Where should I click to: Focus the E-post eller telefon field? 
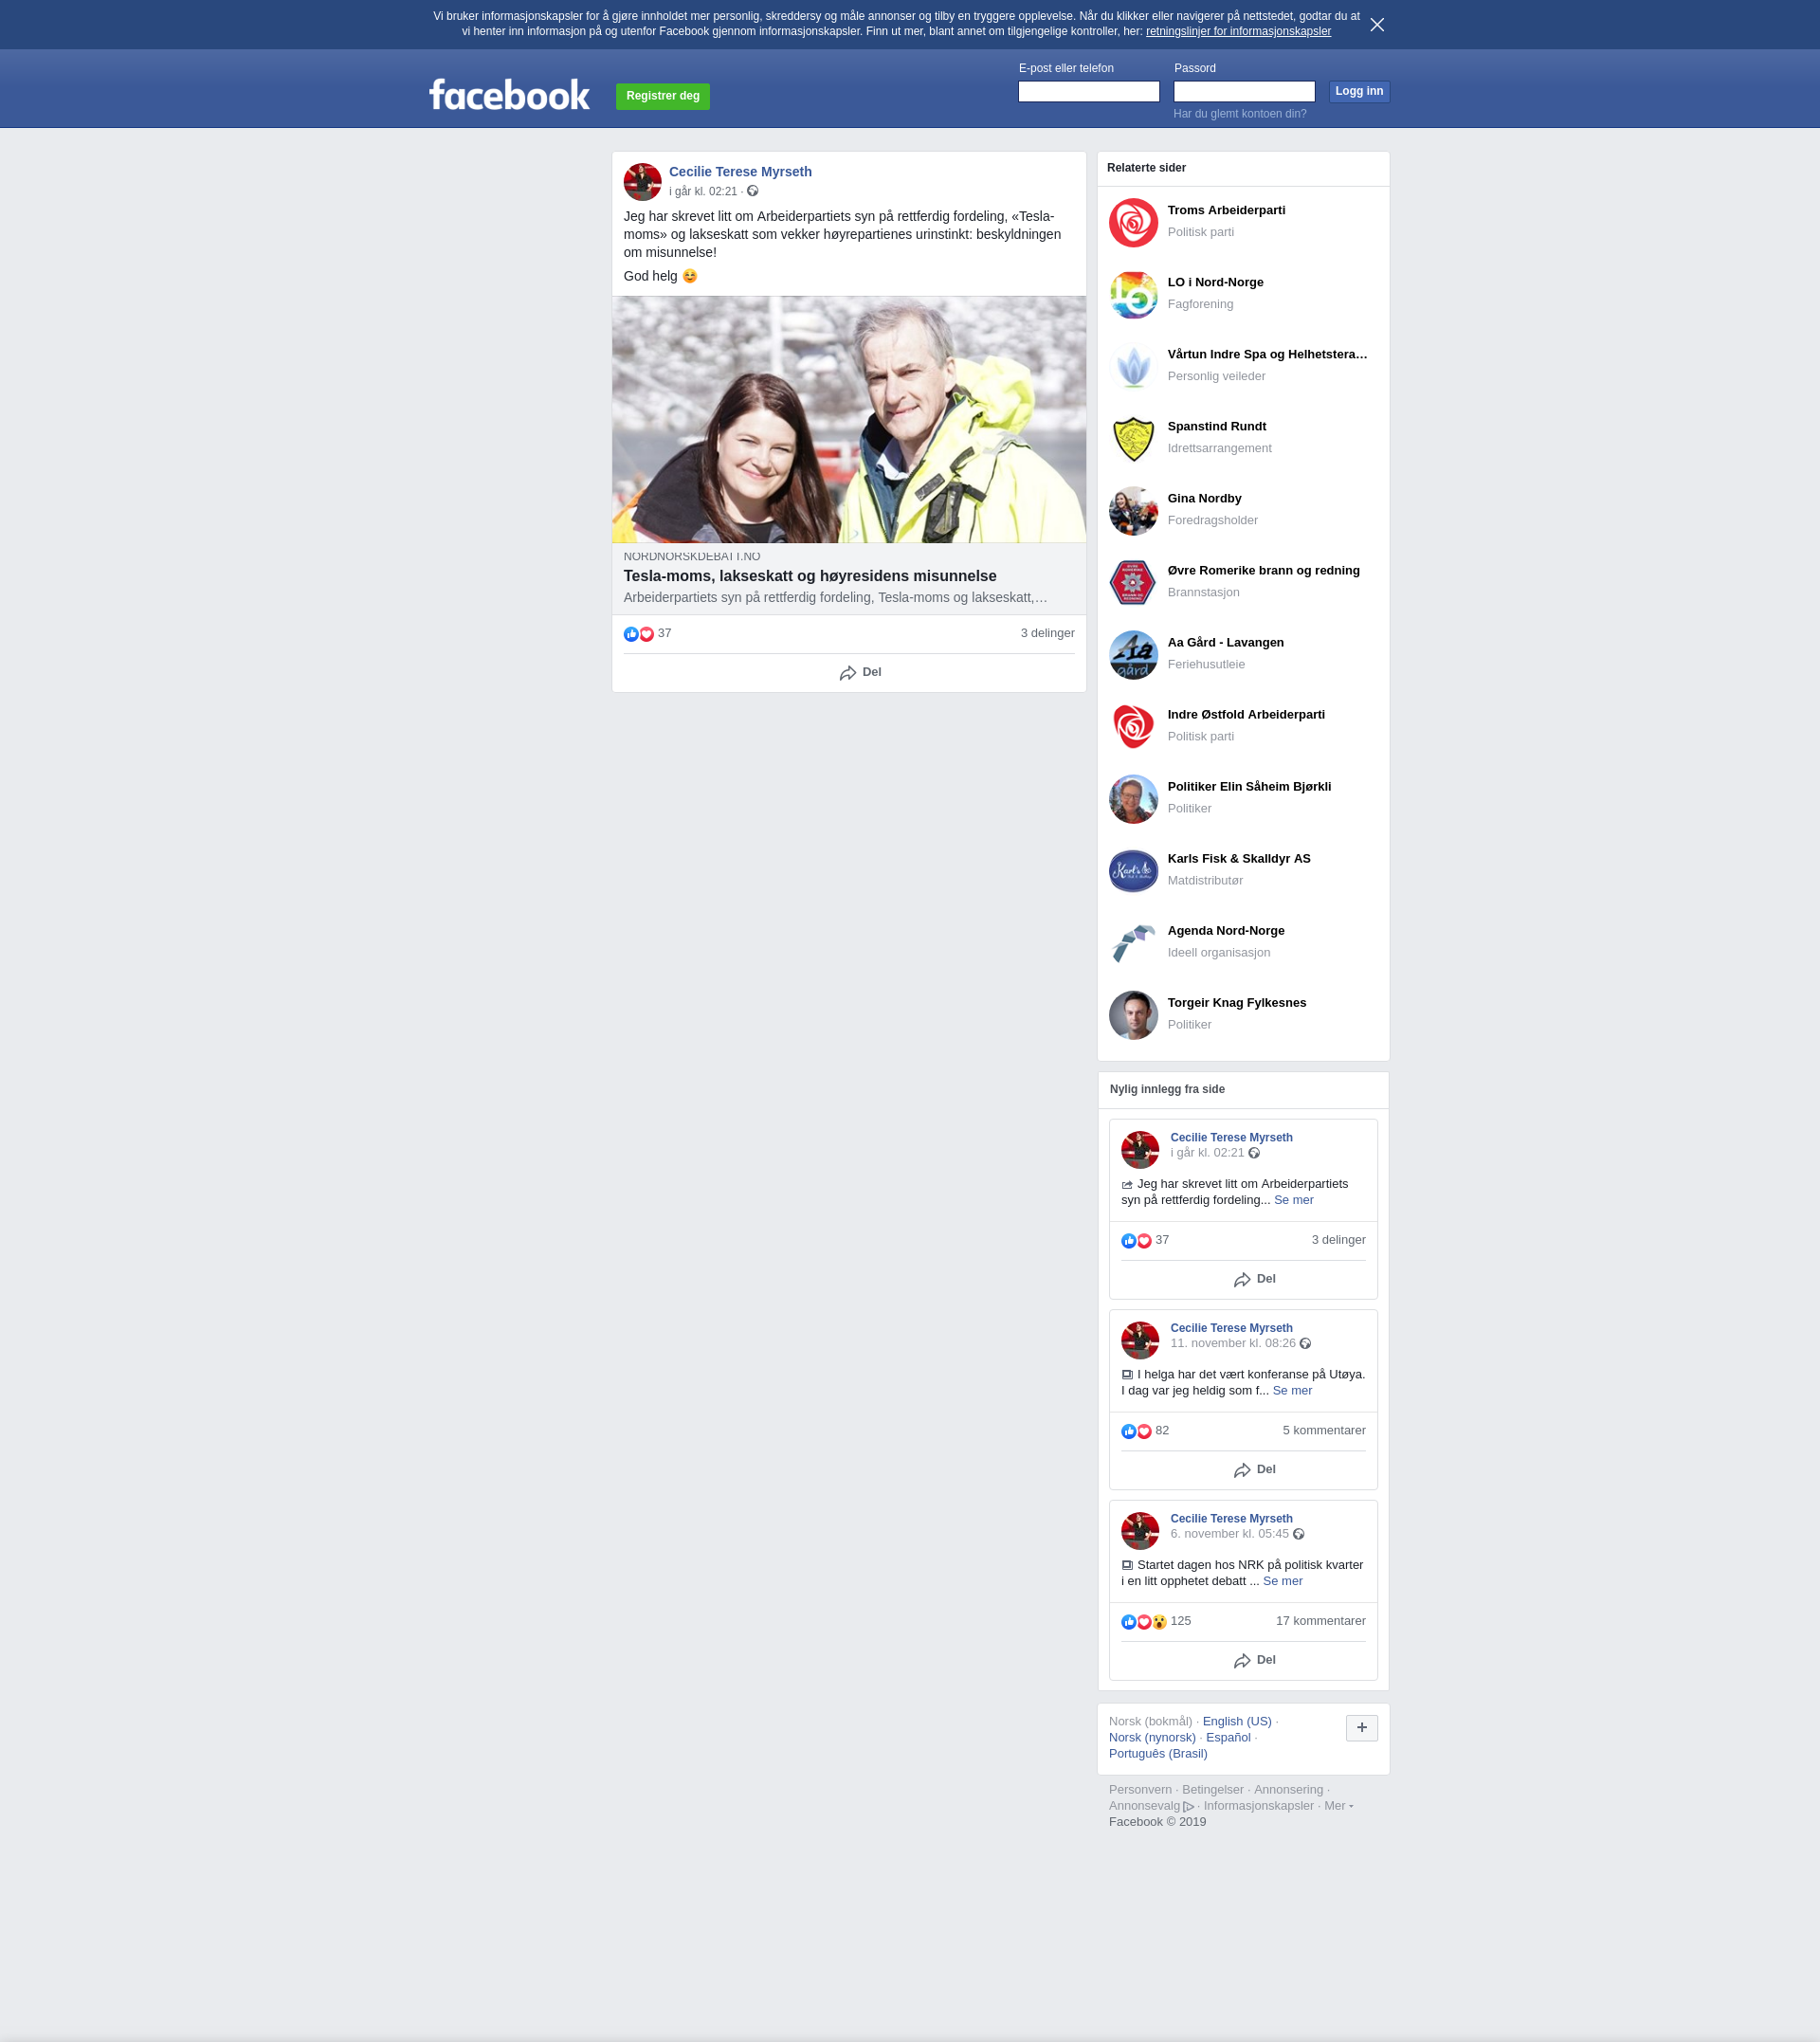[x=1088, y=91]
